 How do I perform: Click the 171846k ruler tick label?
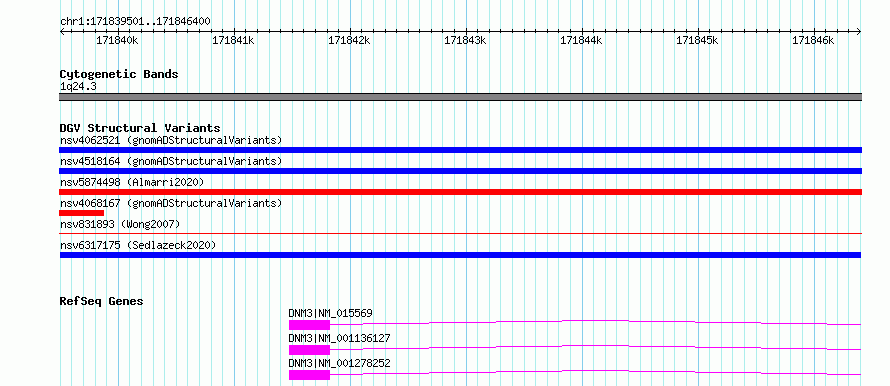[x=813, y=40]
